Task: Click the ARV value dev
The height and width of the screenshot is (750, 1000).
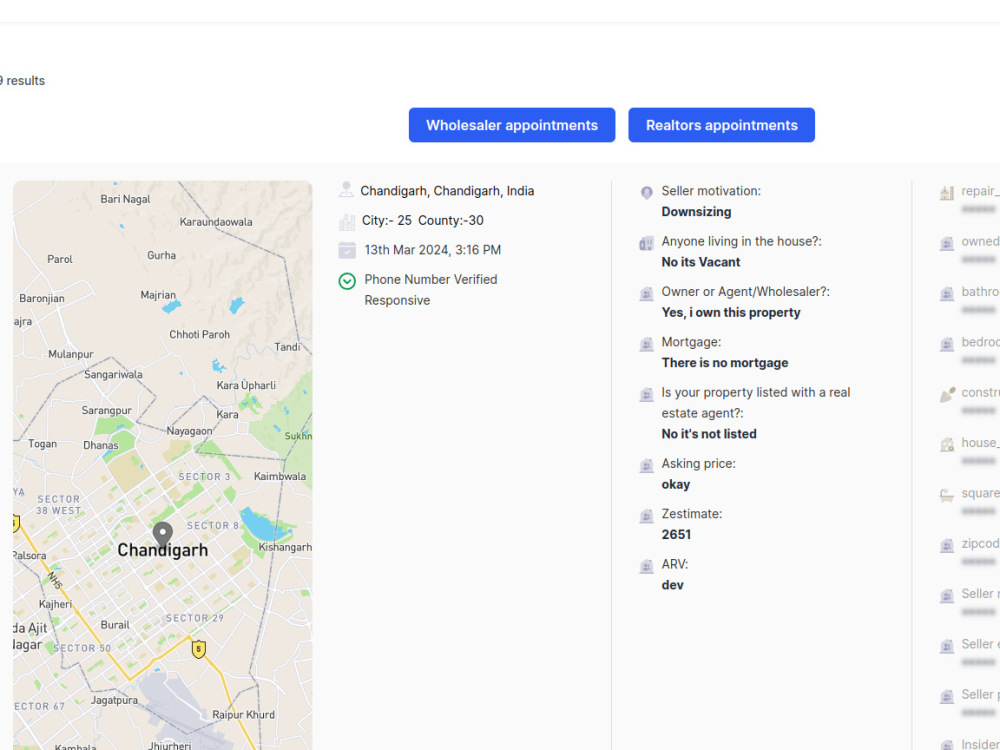Action: [673, 585]
